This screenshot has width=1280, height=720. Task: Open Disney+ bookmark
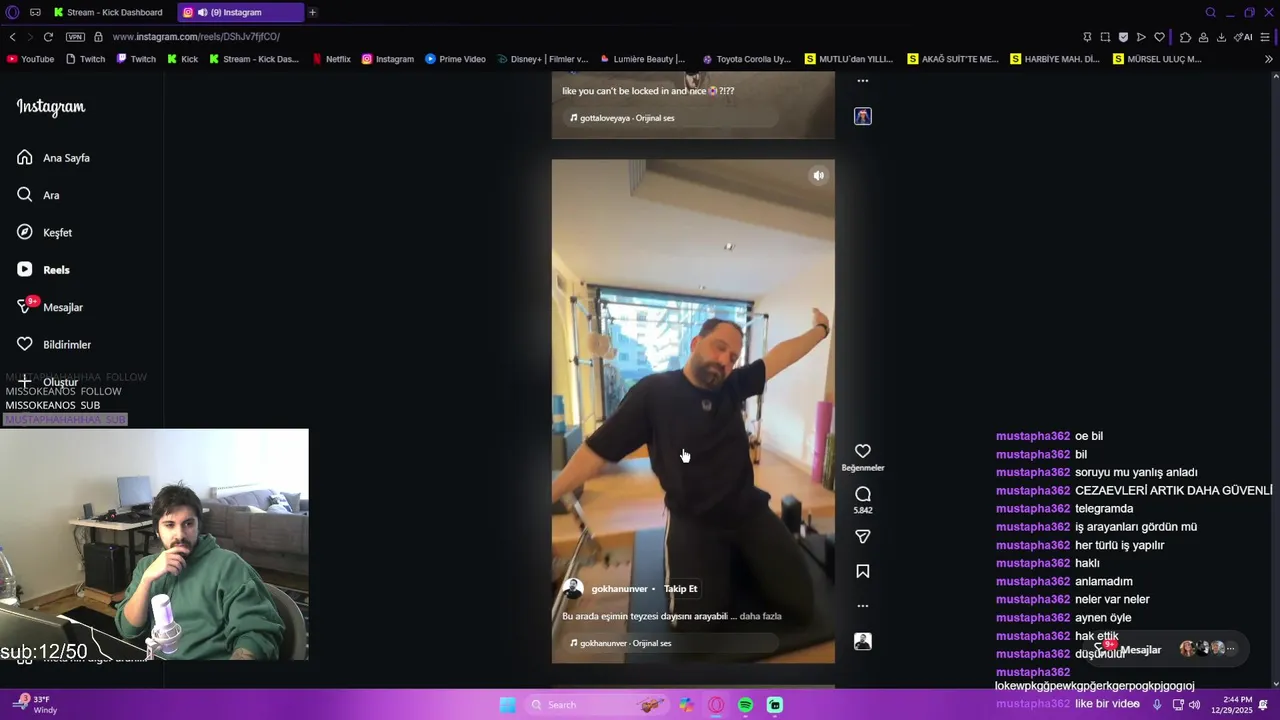(542, 59)
